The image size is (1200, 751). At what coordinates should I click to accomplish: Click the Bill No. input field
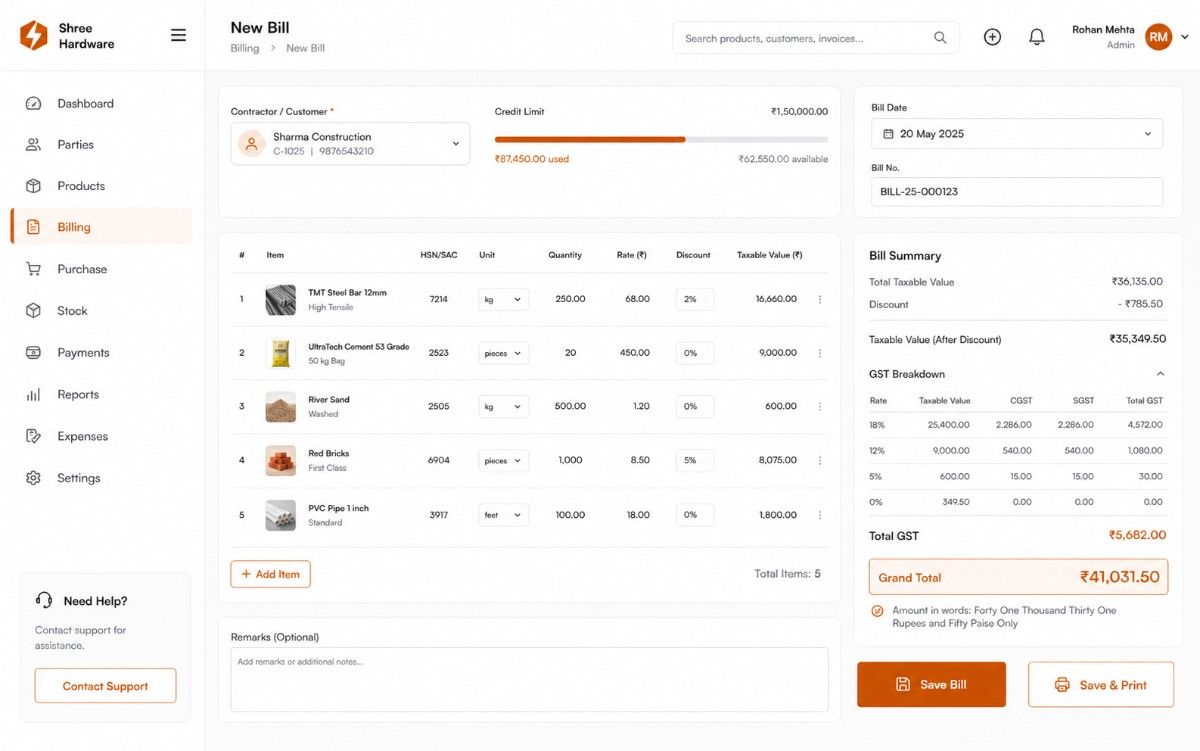click(1017, 191)
